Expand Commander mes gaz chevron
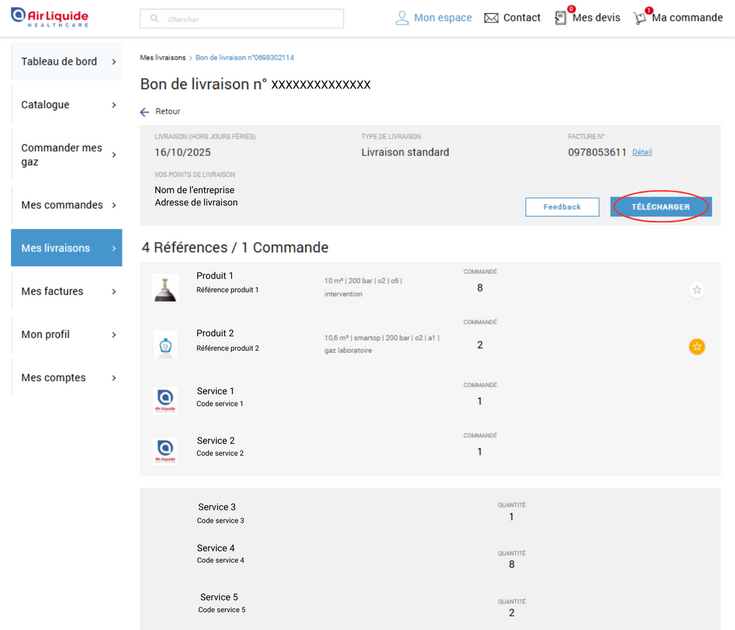Screen dimensions: 735x630 pos(114,155)
